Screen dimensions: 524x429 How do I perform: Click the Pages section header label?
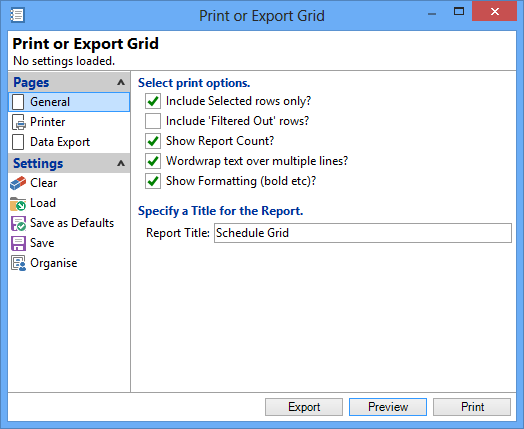tap(31, 83)
